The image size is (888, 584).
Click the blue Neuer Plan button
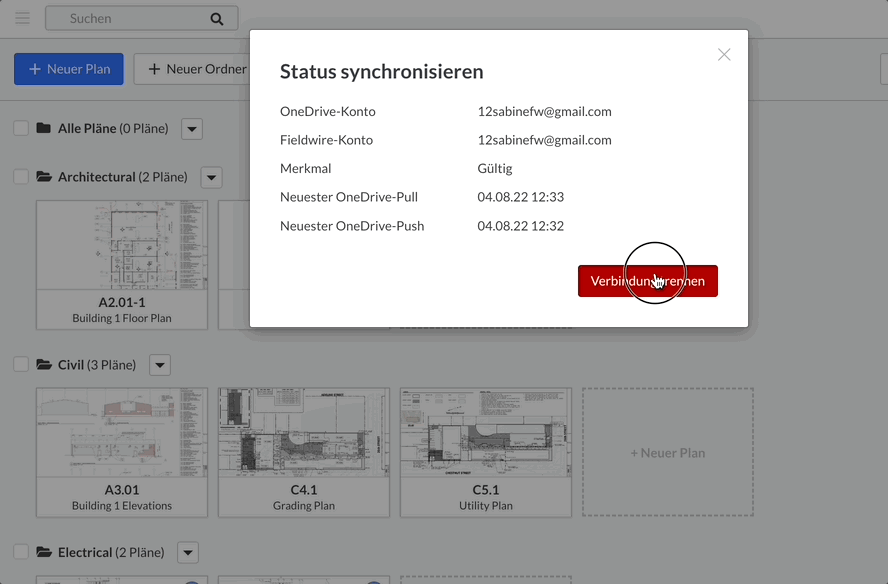[69, 69]
